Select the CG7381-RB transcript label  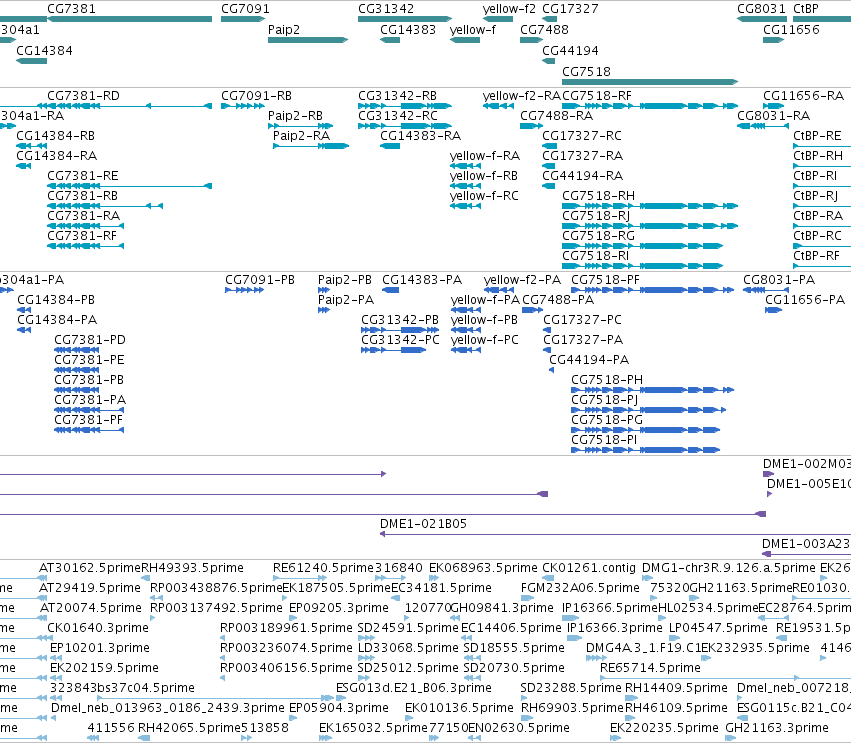(82, 196)
